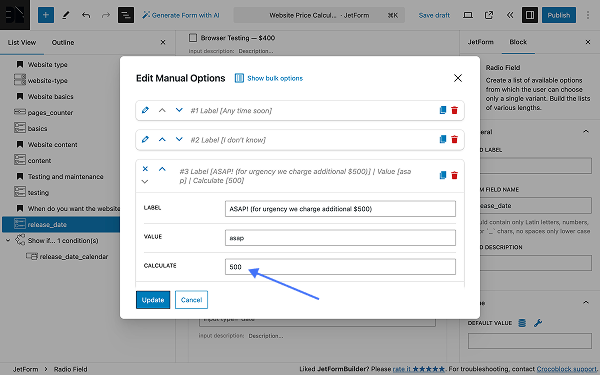Image resolution: width=600 pixels, height=375 pixels.
Task: Open the block inserter plus button
Action: click(x=46, y=15)
